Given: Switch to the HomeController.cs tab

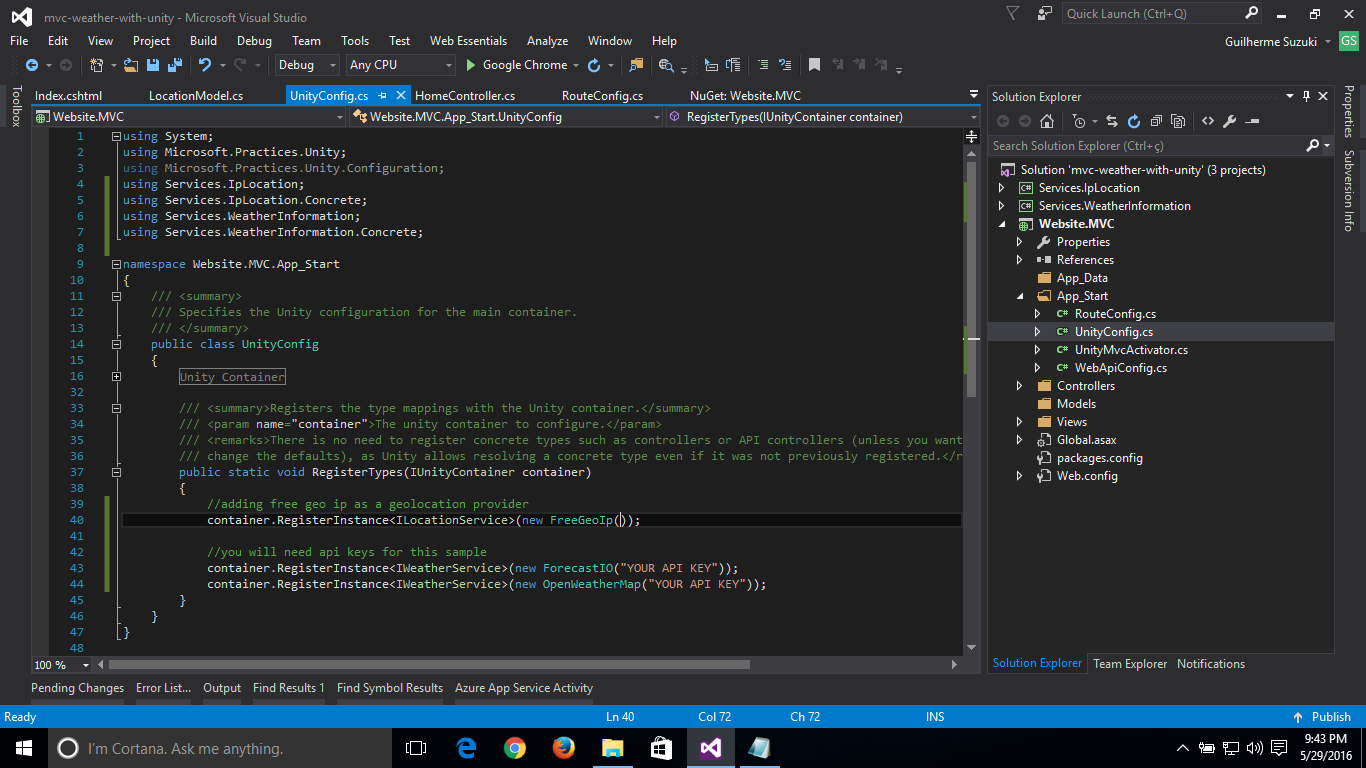Looking at the screenshot, I should [x=464, y=96].
